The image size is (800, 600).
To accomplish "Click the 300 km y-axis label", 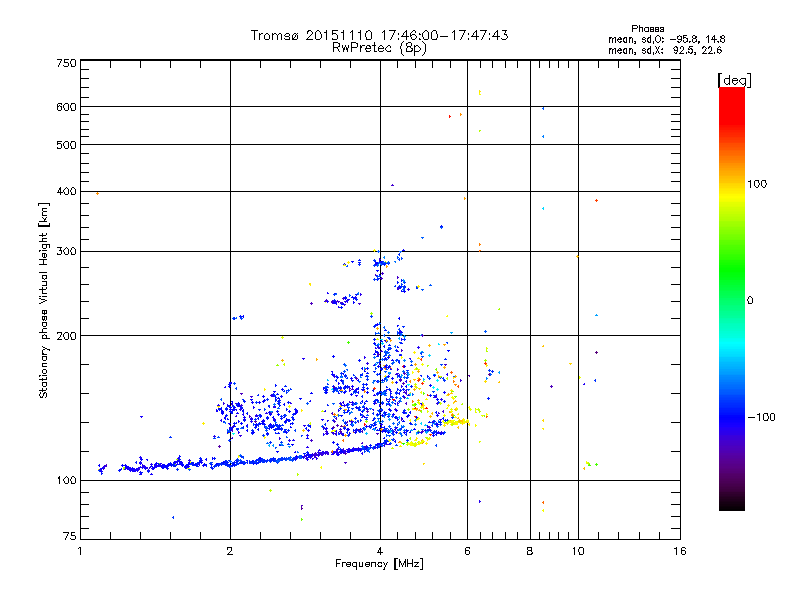I will point(66,251).
